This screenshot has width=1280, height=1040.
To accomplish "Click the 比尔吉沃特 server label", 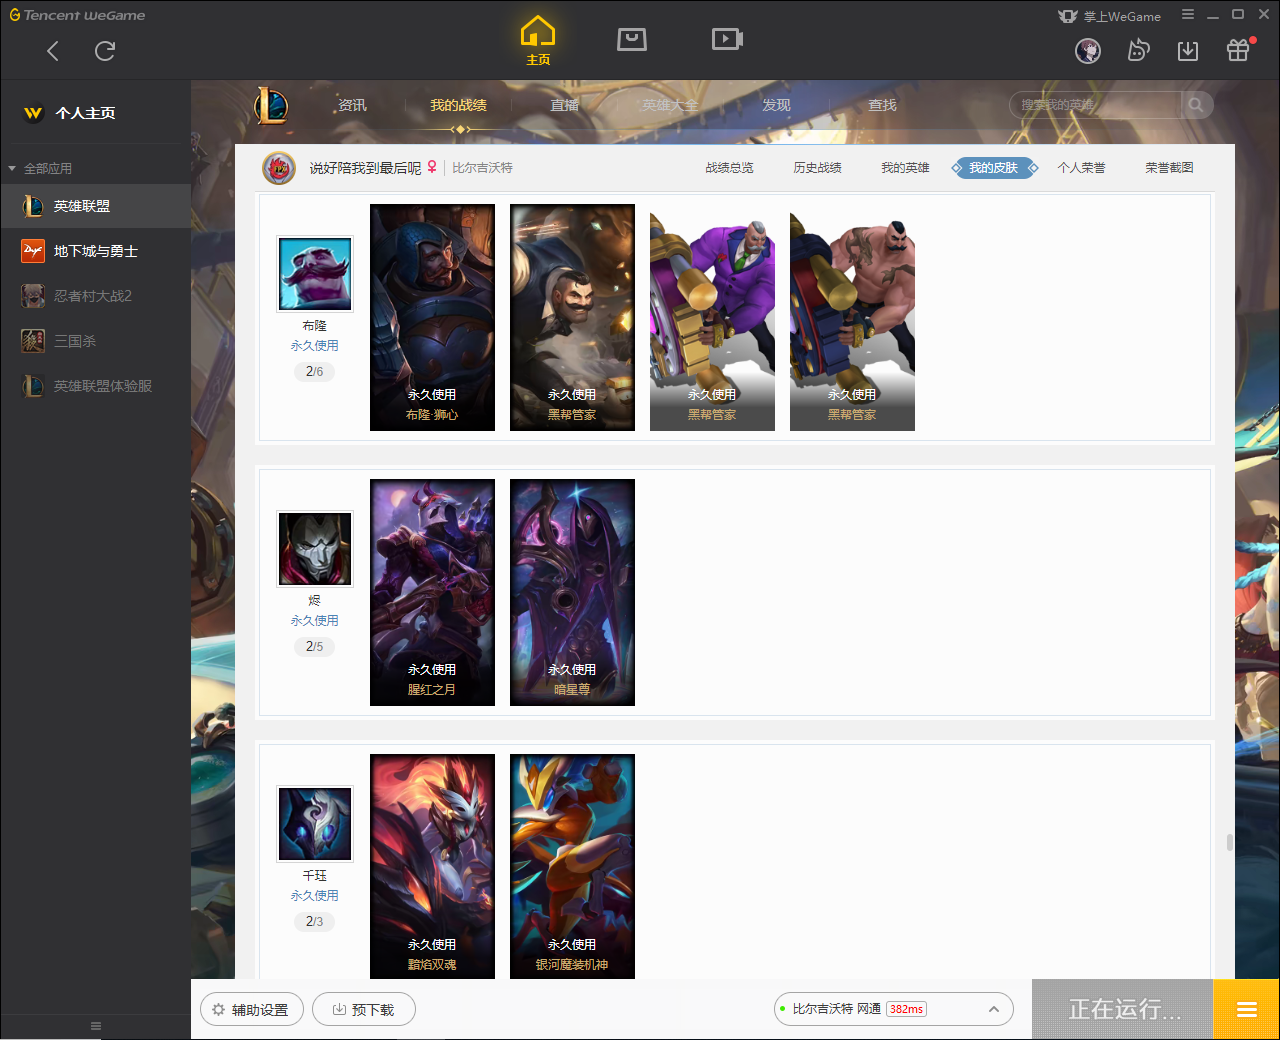I will click(x=482, y=168).
